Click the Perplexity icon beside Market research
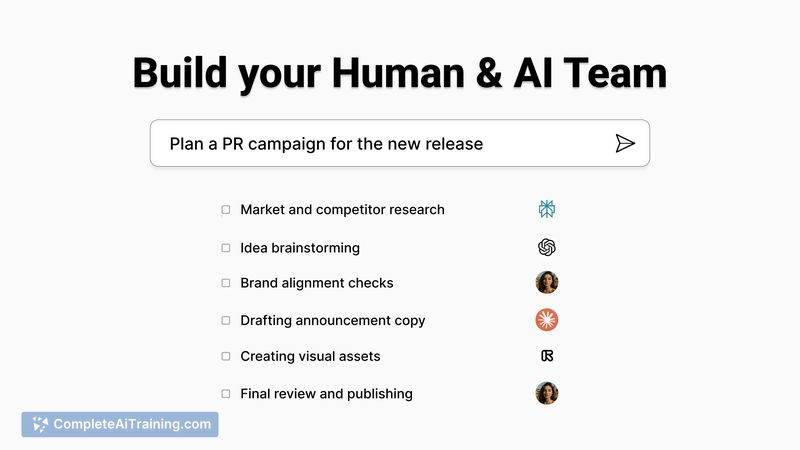This screenshot has width=800, height=450. tap(546, 209)
